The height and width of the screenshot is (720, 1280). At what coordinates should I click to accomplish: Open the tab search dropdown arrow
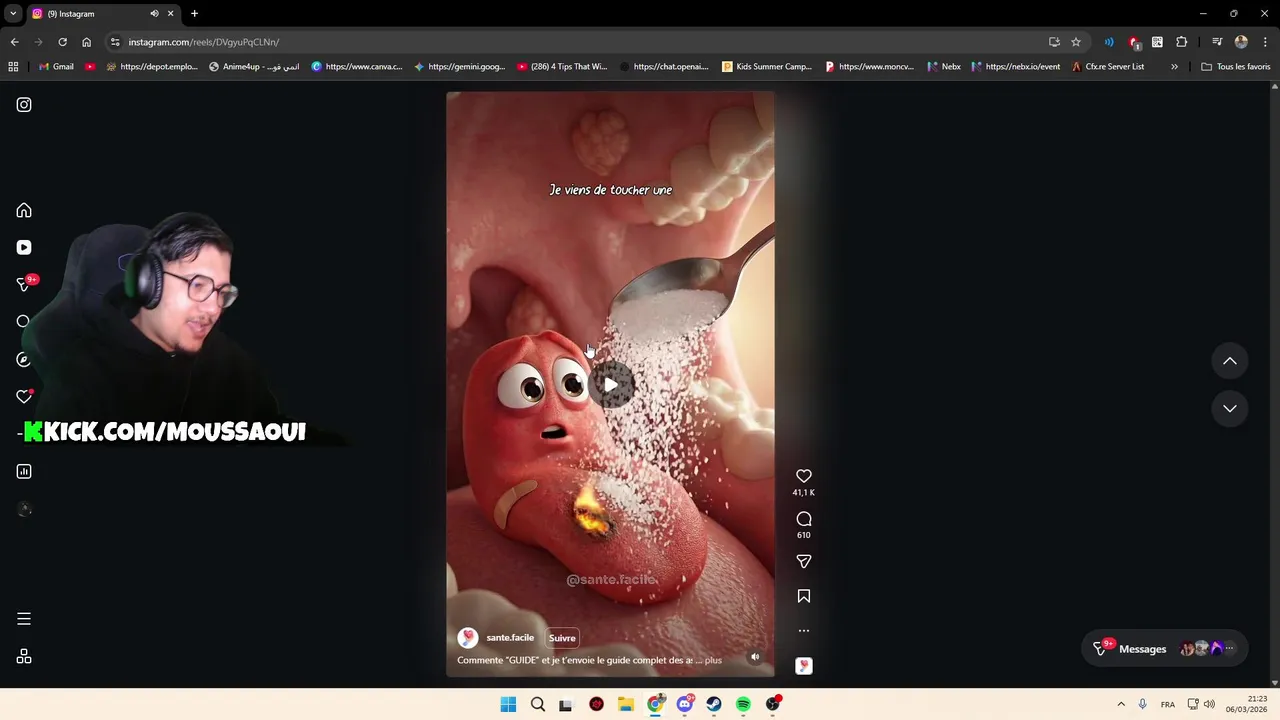tap(13, 14)
